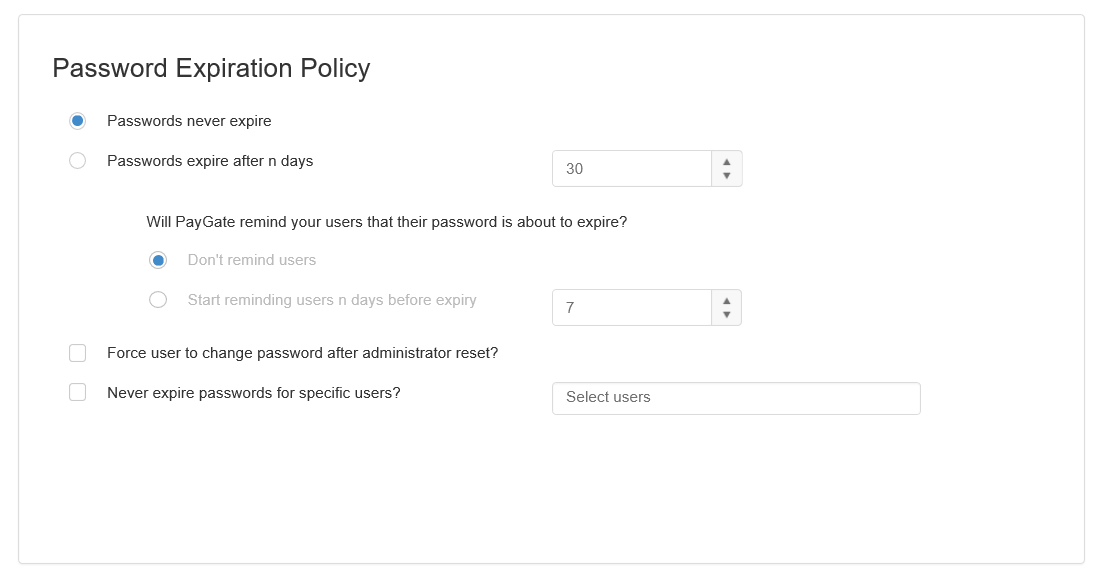
Task: Tick Never expire passwords for specific users
Action: tap(78, 392)
